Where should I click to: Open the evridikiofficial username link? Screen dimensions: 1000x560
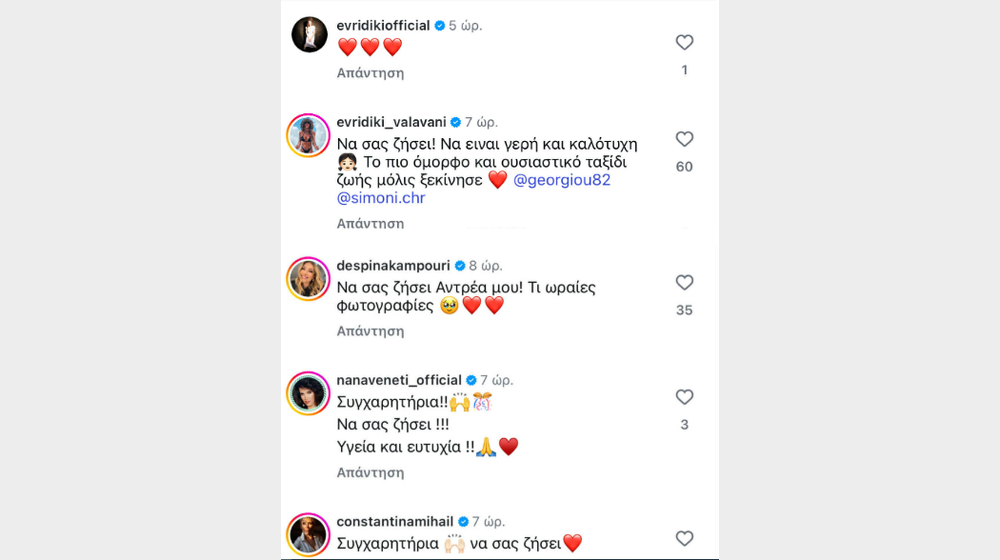(383, 25)
